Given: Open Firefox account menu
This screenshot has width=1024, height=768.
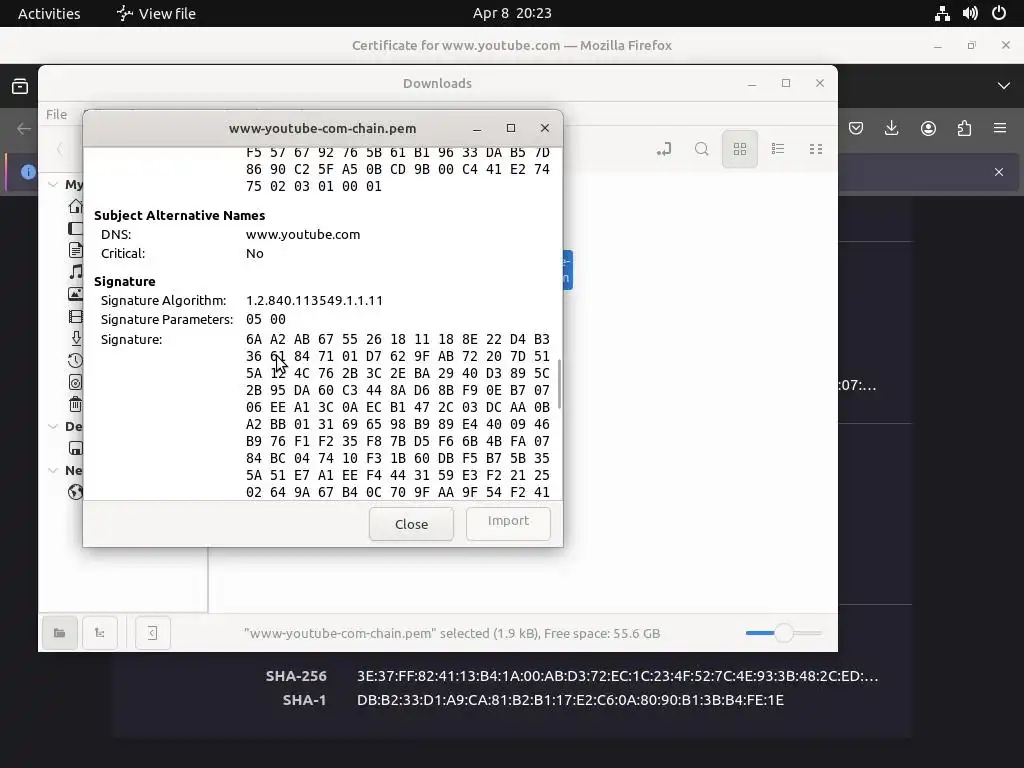Looking at the screenshot, I should (928, 128).
